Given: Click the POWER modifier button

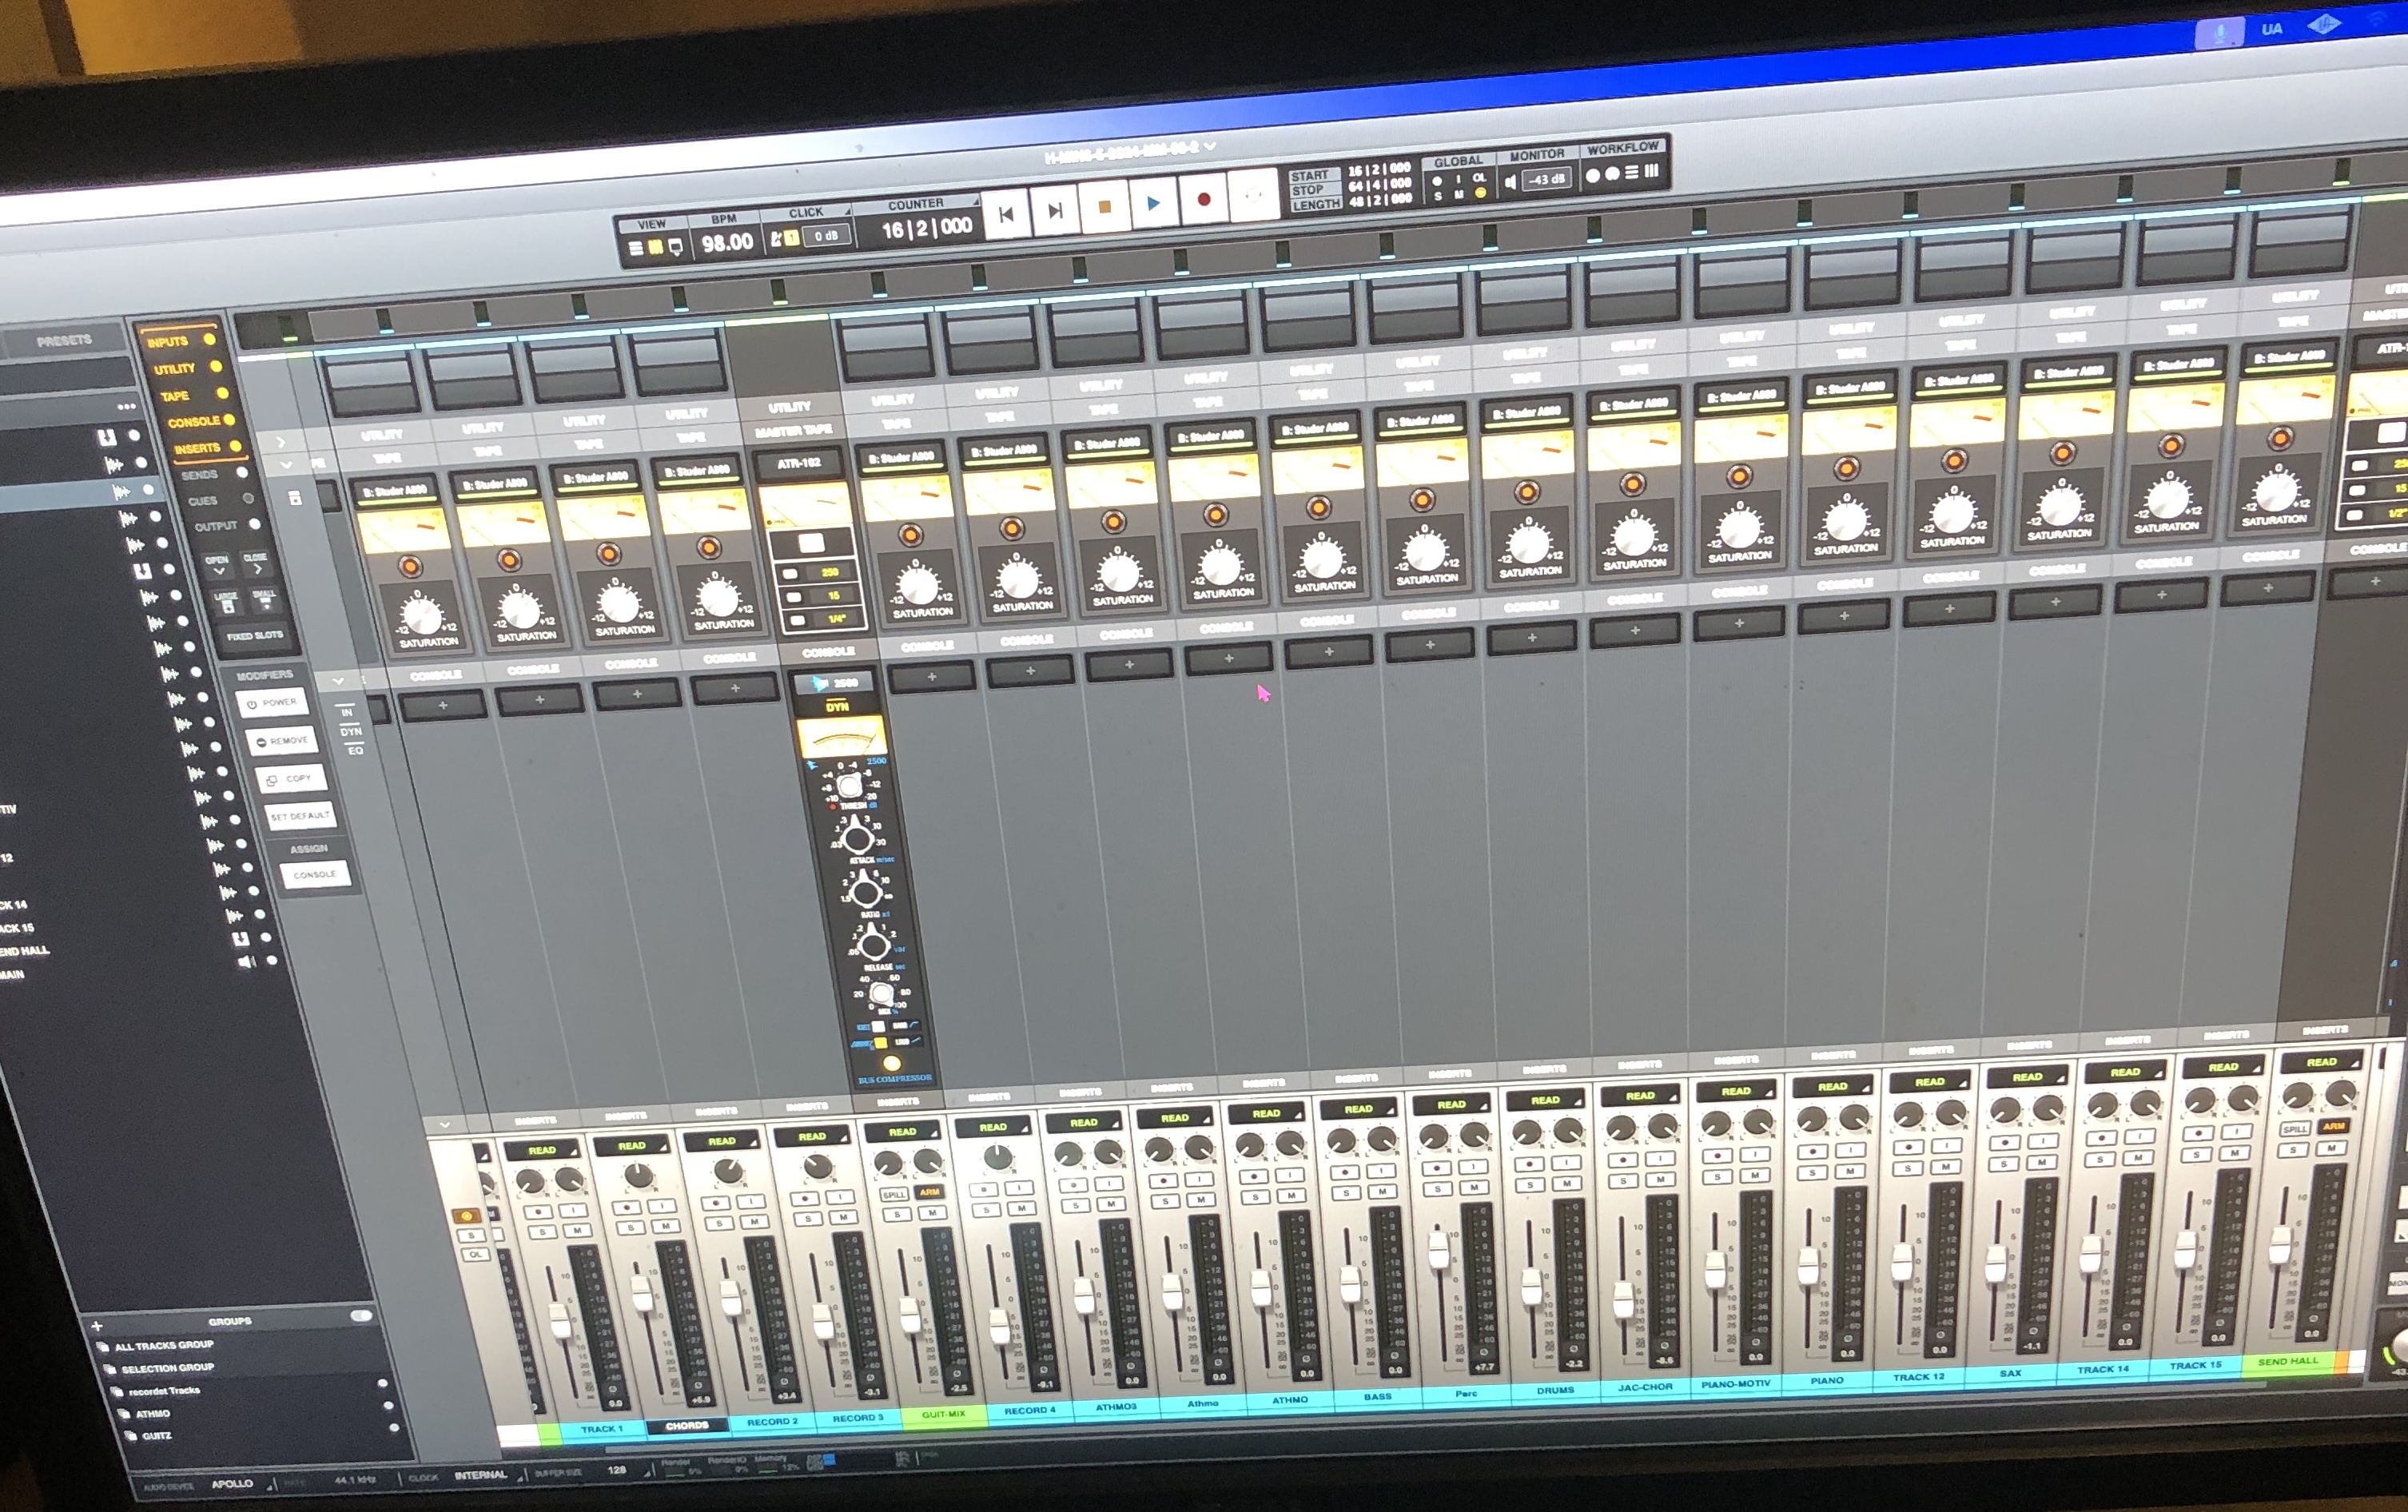Looking at the screenshot, I should click(272, 703).
